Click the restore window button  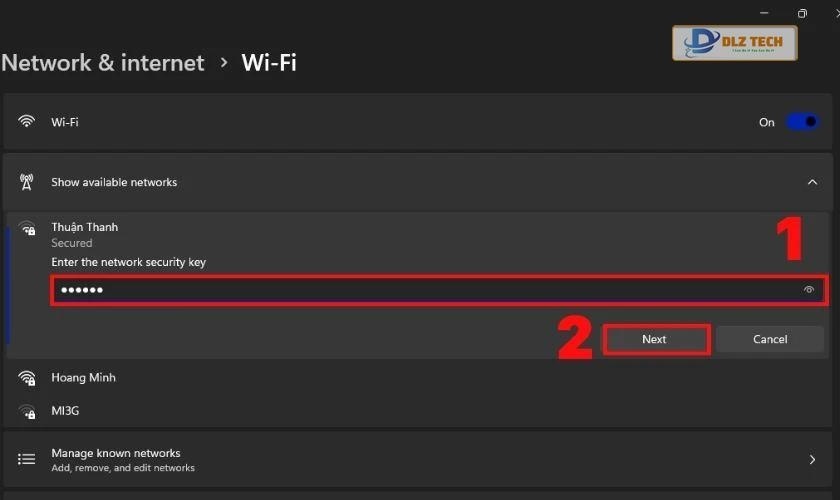(x=802, y=12)
